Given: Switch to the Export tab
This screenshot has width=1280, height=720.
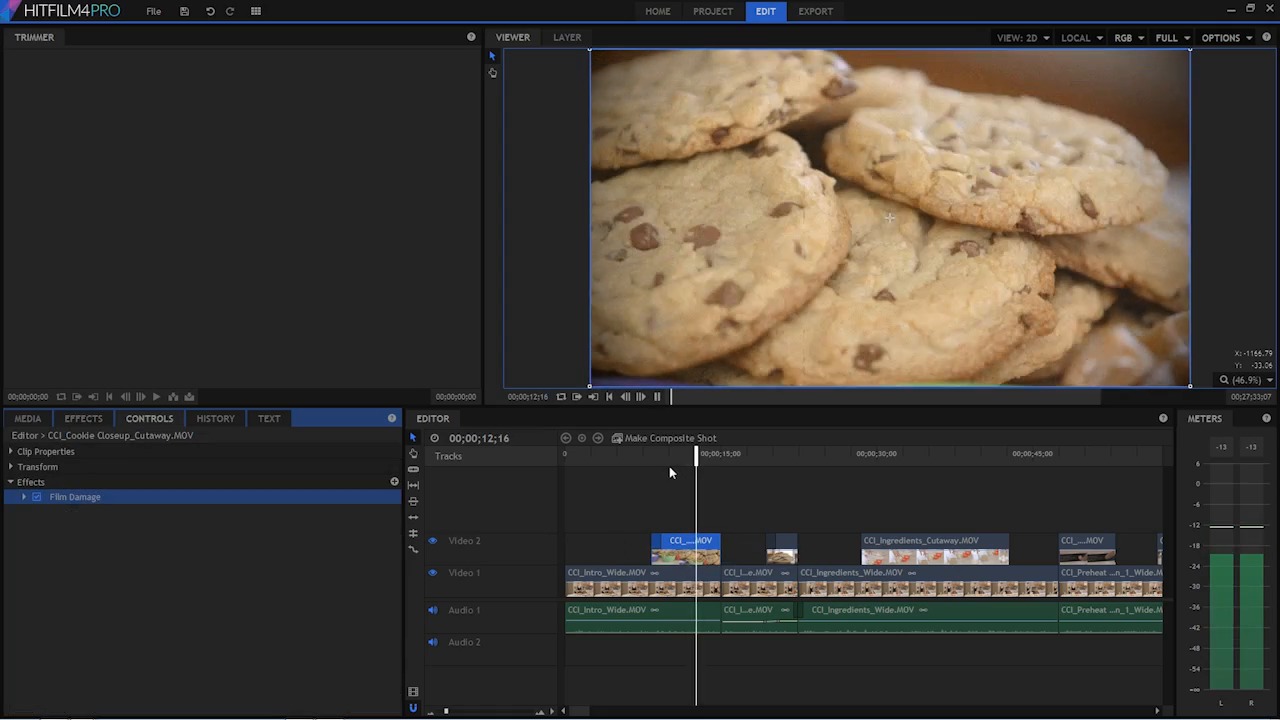Looking at the screenshot, I should click(x=815, y=11).
